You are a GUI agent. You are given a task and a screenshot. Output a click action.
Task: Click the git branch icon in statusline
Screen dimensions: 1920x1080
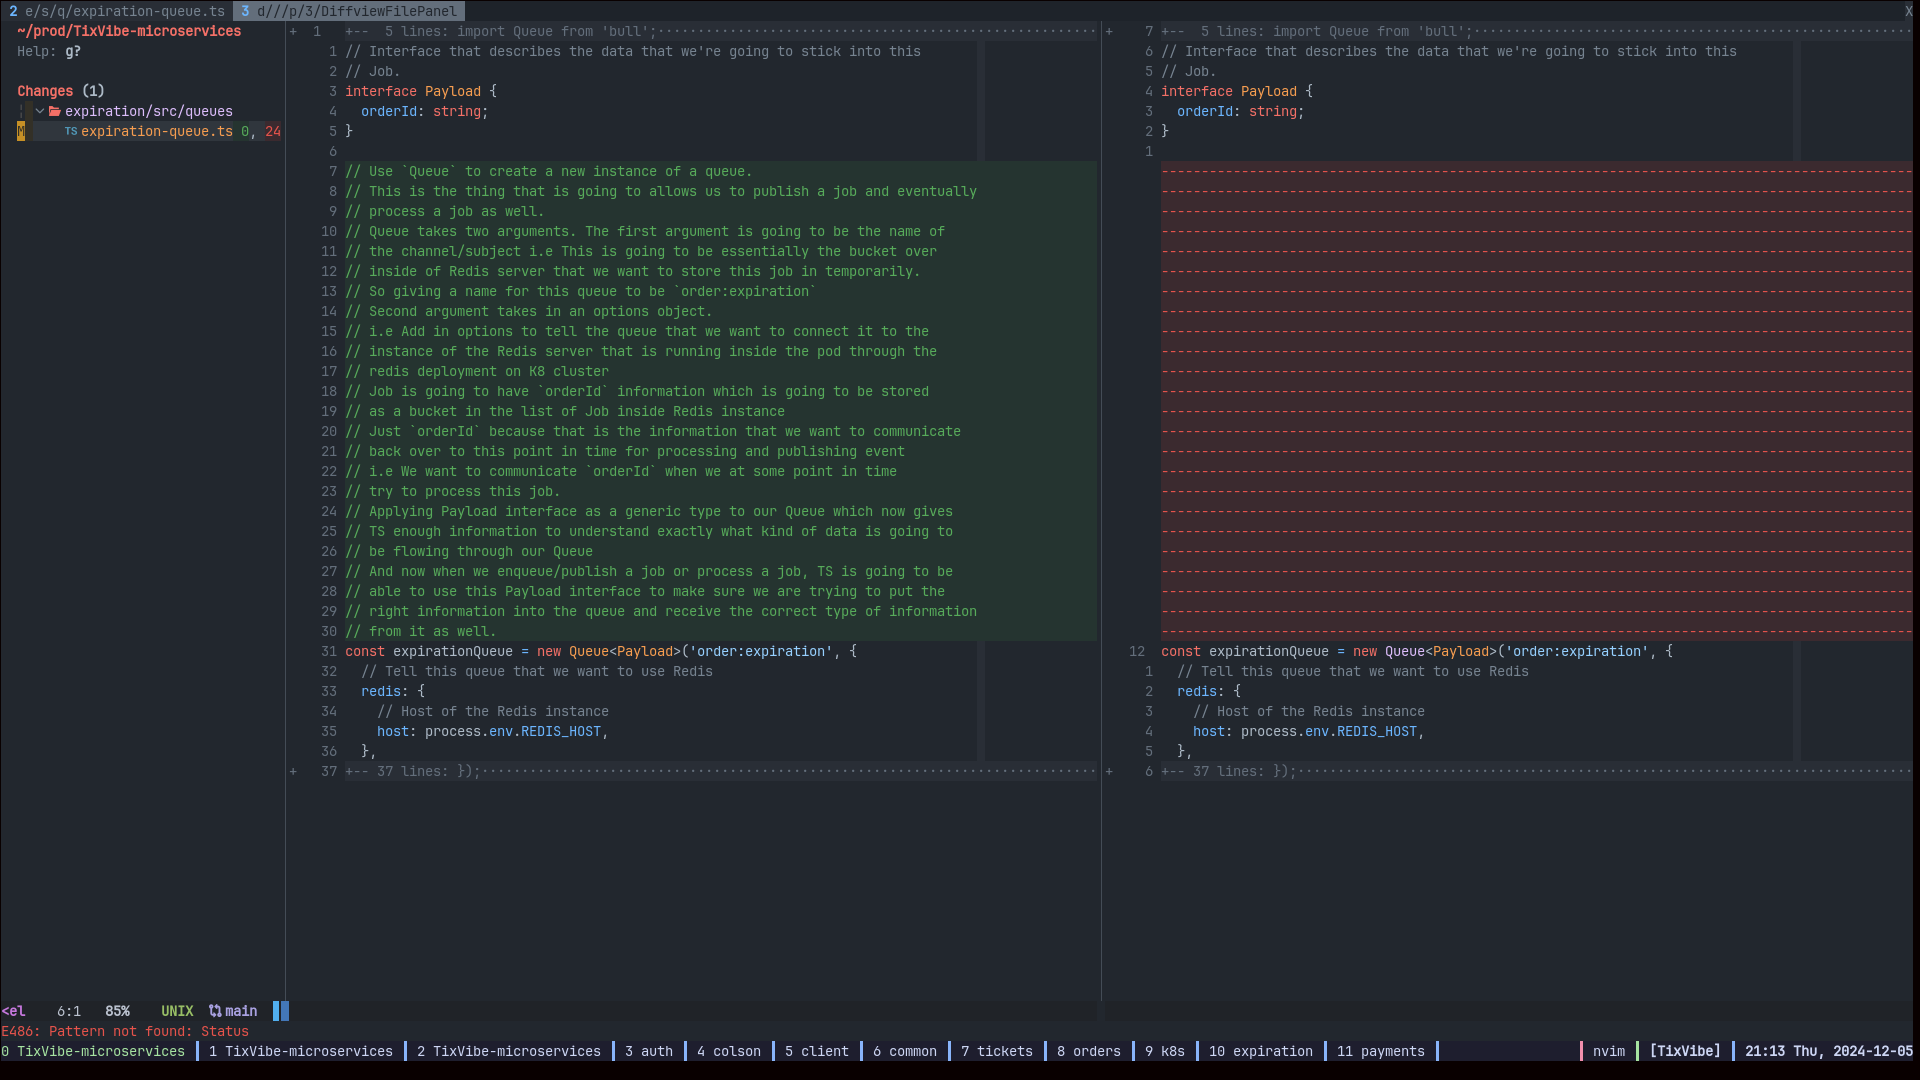click(215, 1011)
